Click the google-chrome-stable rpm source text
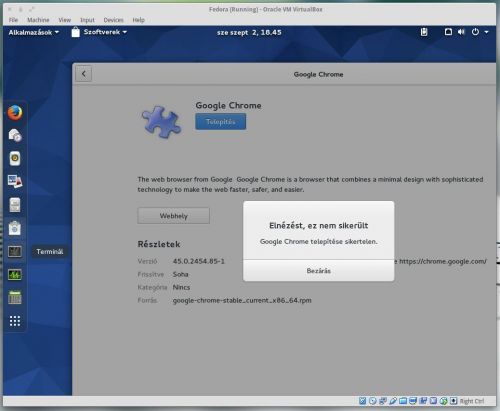 pyautogui.click(x=242, y=300)
